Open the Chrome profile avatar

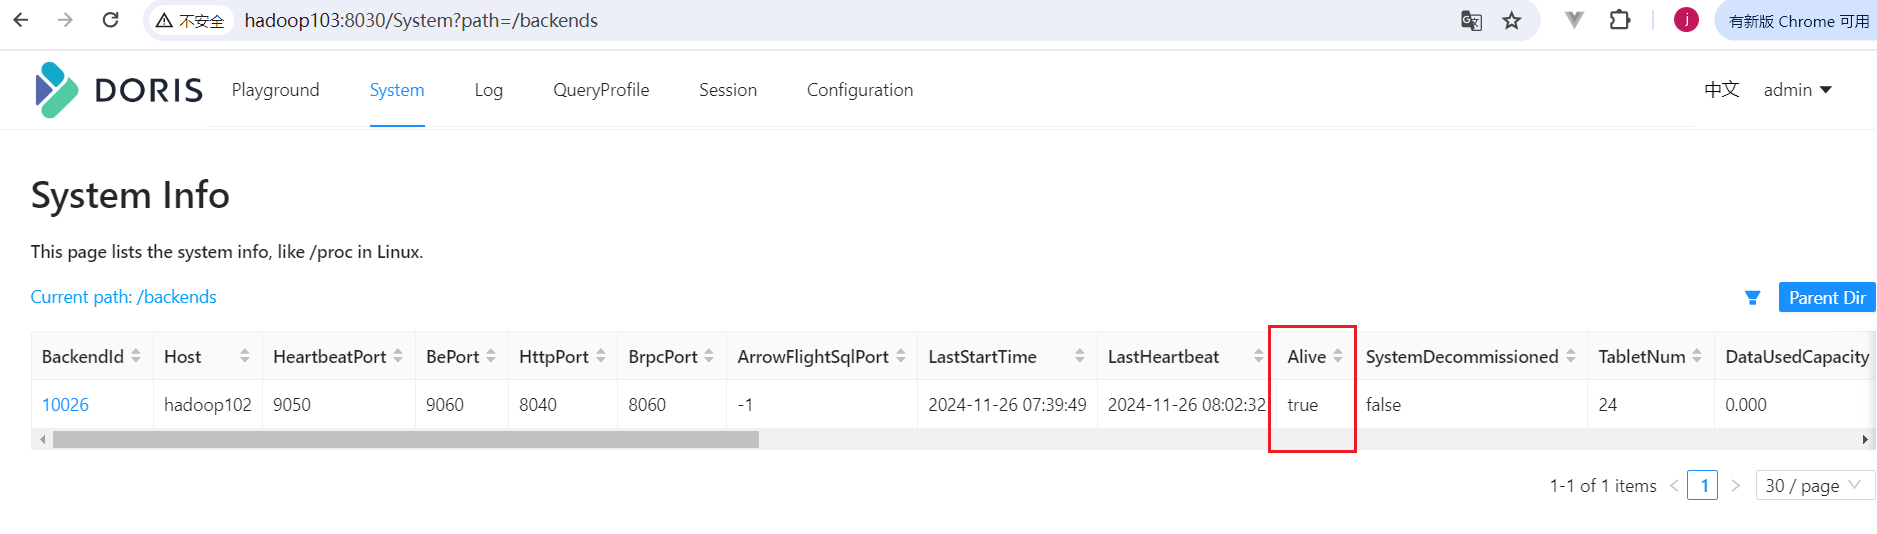coord(1686,20)
